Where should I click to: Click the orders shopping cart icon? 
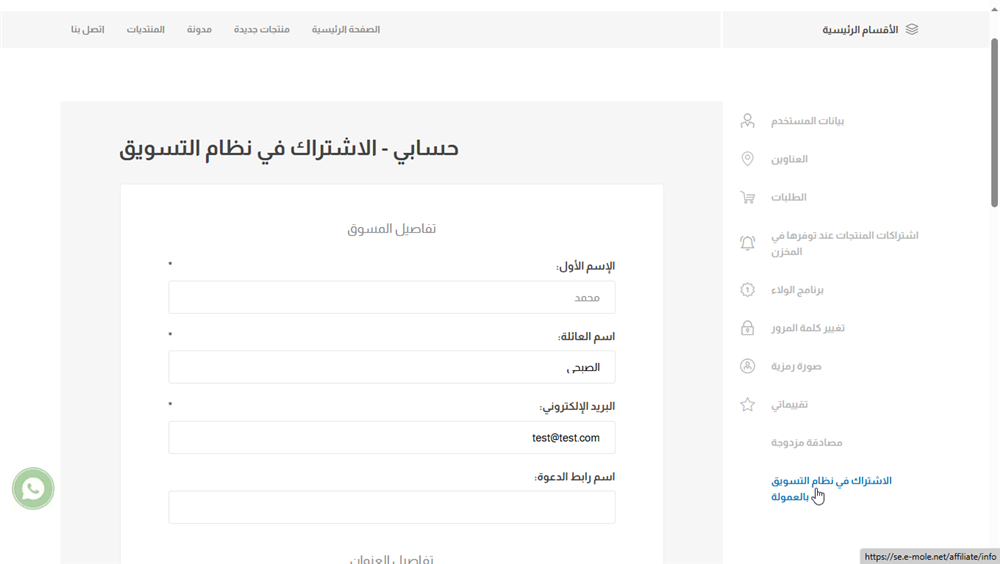(x=747, y=197)
